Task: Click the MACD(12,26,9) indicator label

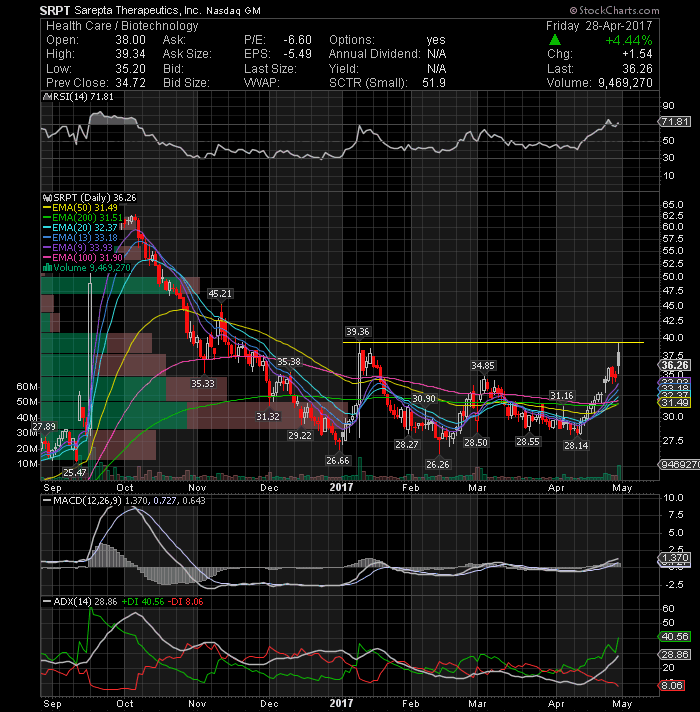Action: point(88,500)
